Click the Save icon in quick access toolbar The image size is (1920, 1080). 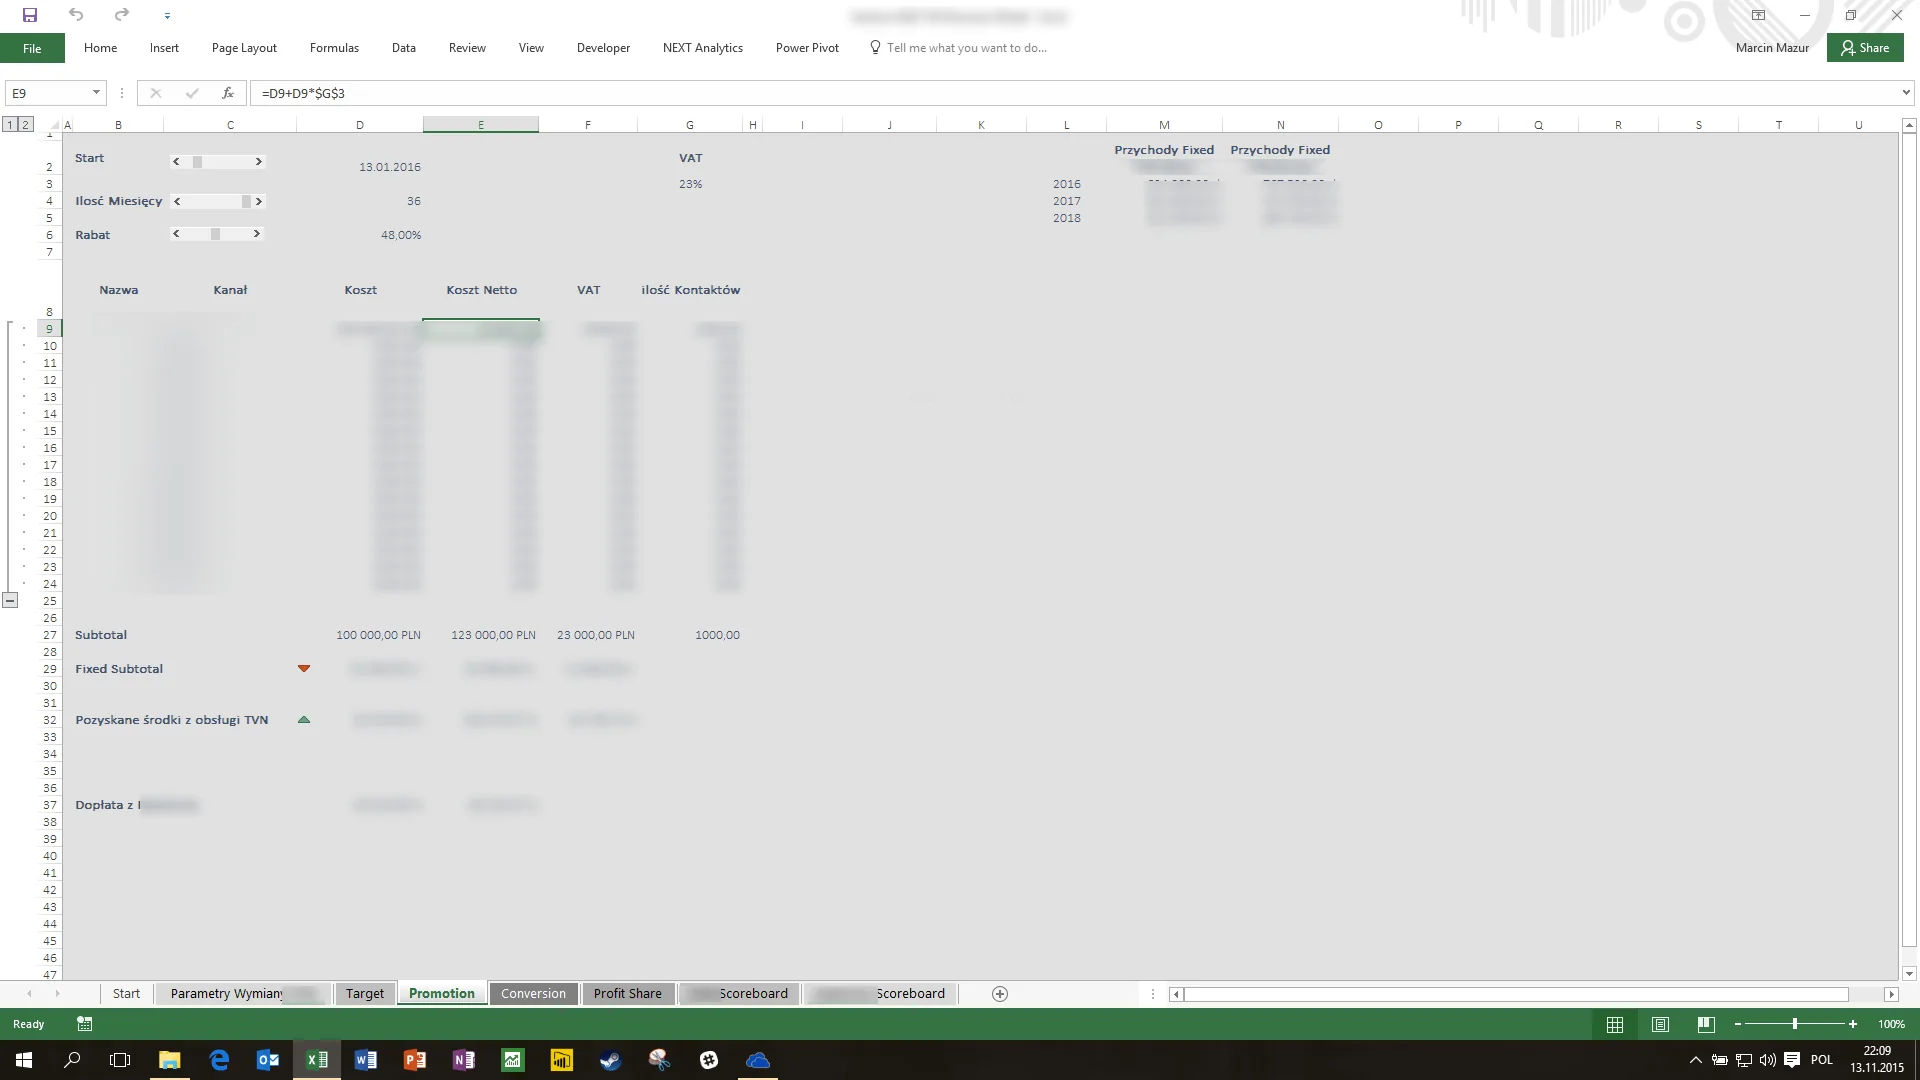[x=30, y=15]
